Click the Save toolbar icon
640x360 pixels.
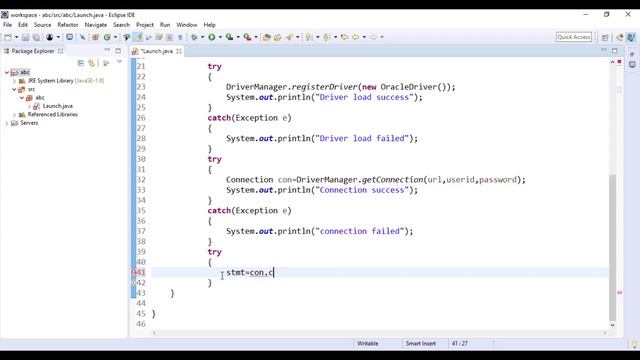[x=25, y=37]
